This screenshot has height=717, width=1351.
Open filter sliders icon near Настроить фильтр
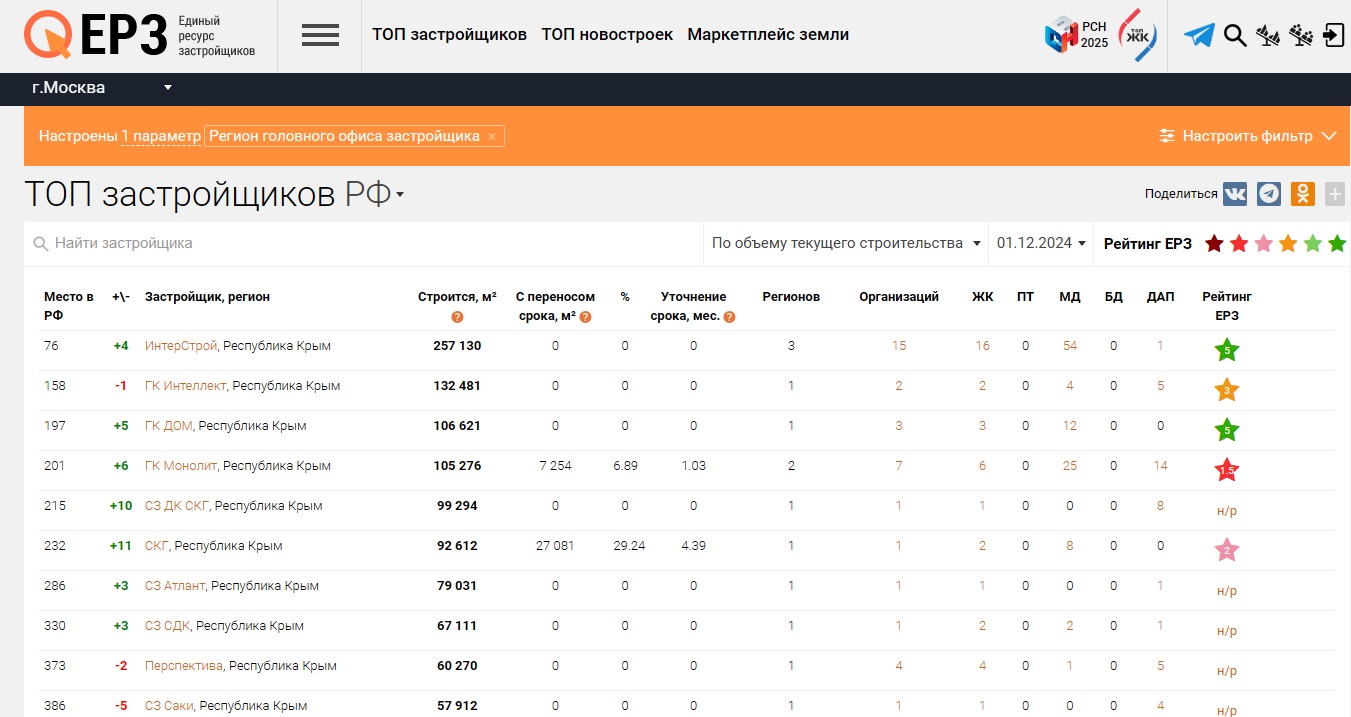(x=1167, y=136)
